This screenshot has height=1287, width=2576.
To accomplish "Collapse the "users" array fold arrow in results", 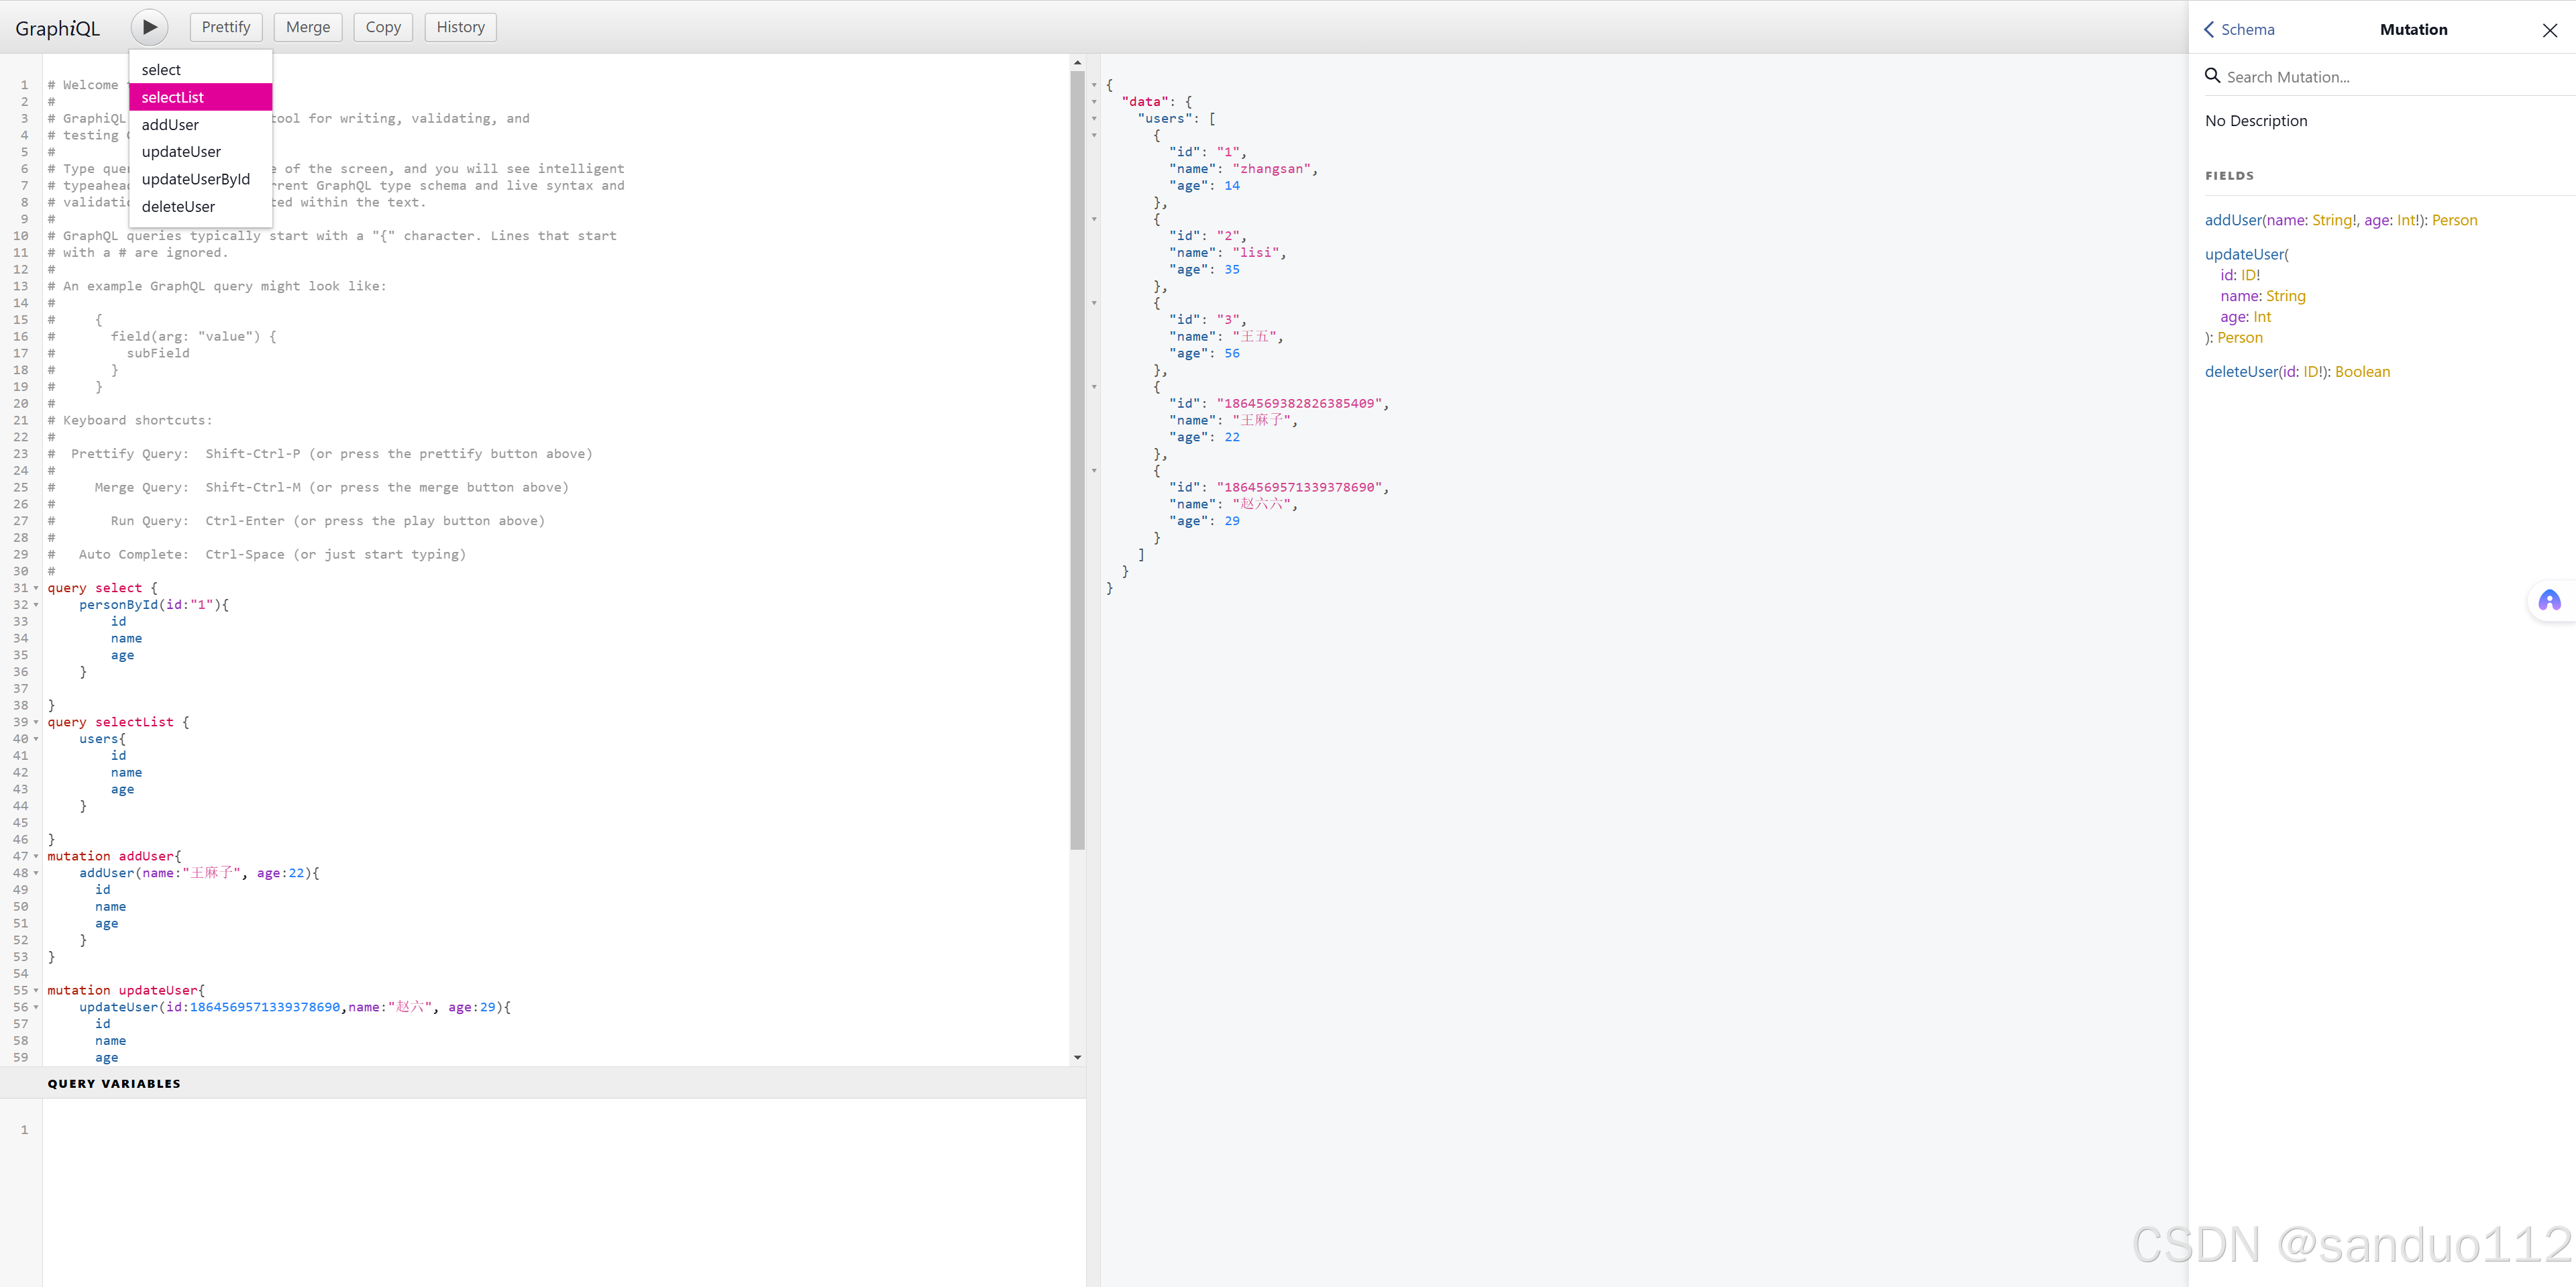I will pyautogui.click(x=1094, y=119).
